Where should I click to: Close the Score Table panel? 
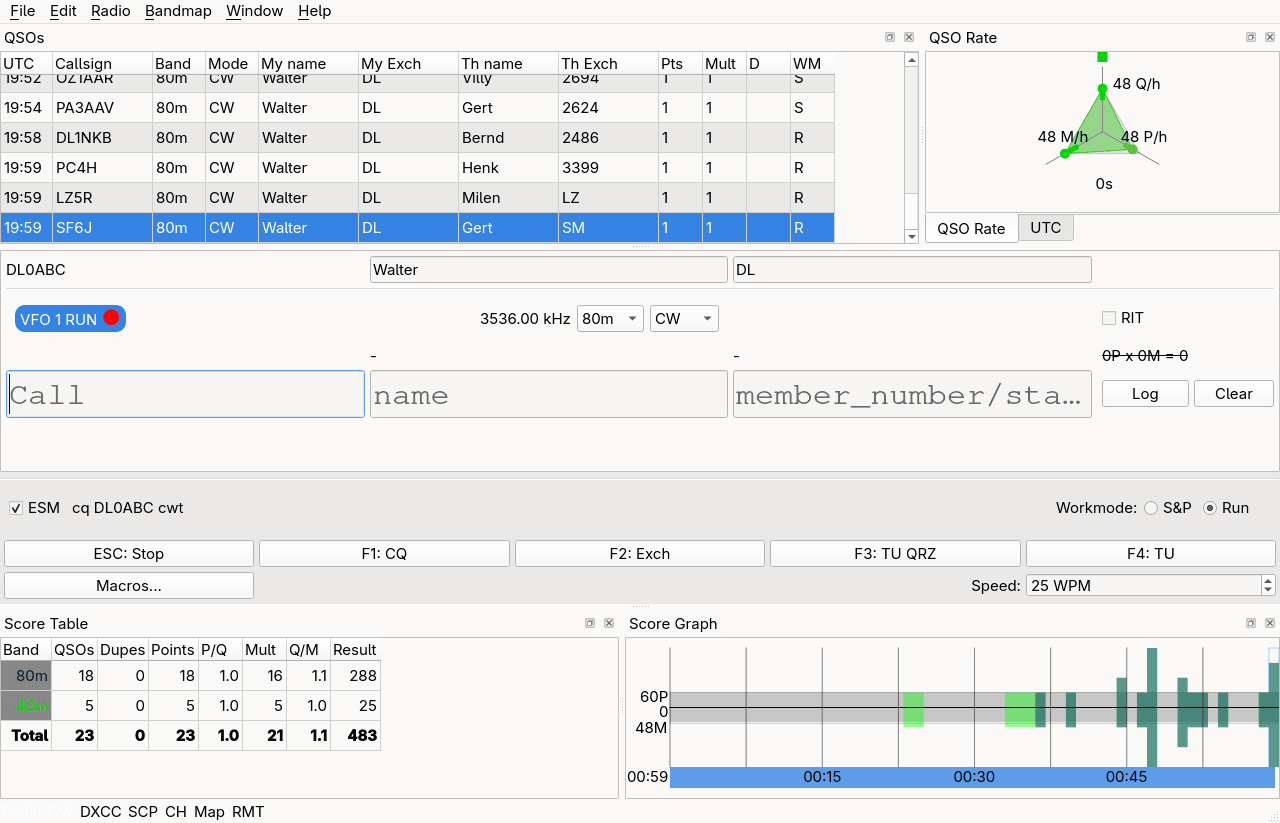[609, 623]
